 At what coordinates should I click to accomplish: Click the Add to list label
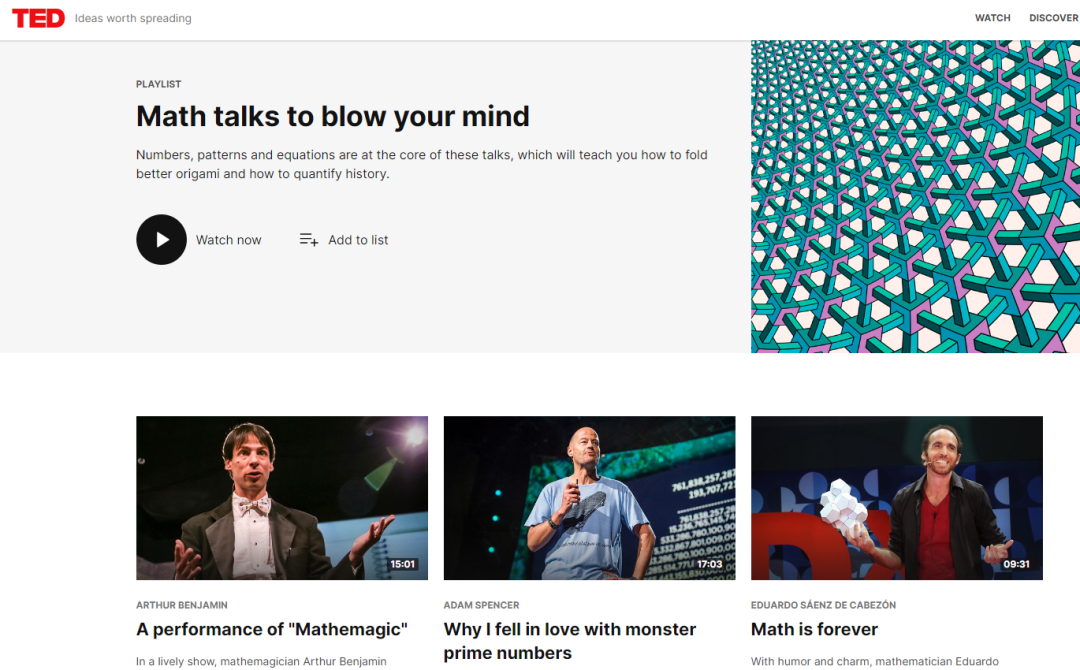pyautogui.click(x=358, y=240)
